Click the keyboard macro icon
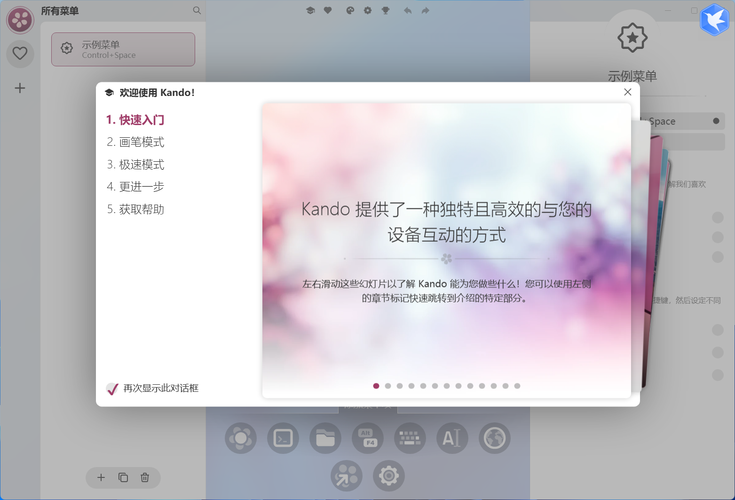The width and height of the screenshot is (735, 500). [x=410, y=437]
